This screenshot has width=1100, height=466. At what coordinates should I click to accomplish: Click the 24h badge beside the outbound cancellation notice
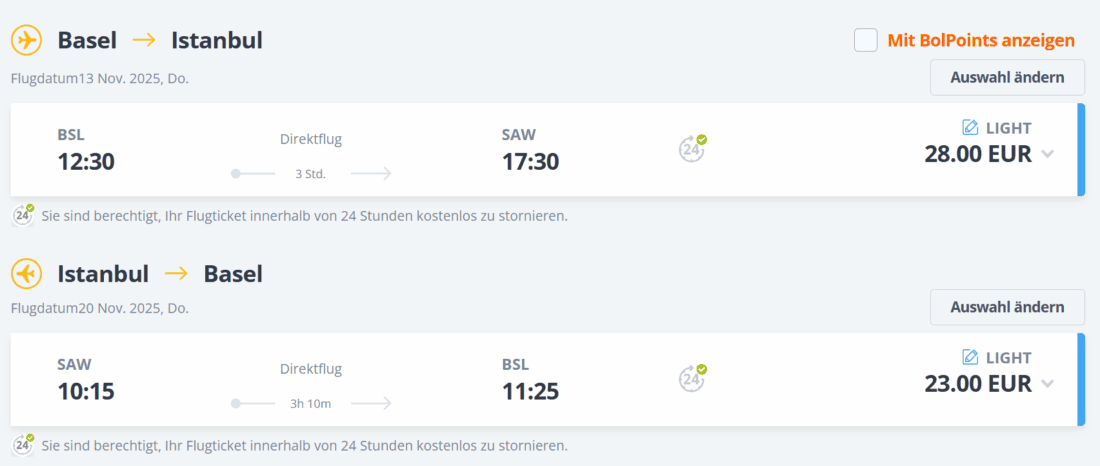[x=23, y=214]
